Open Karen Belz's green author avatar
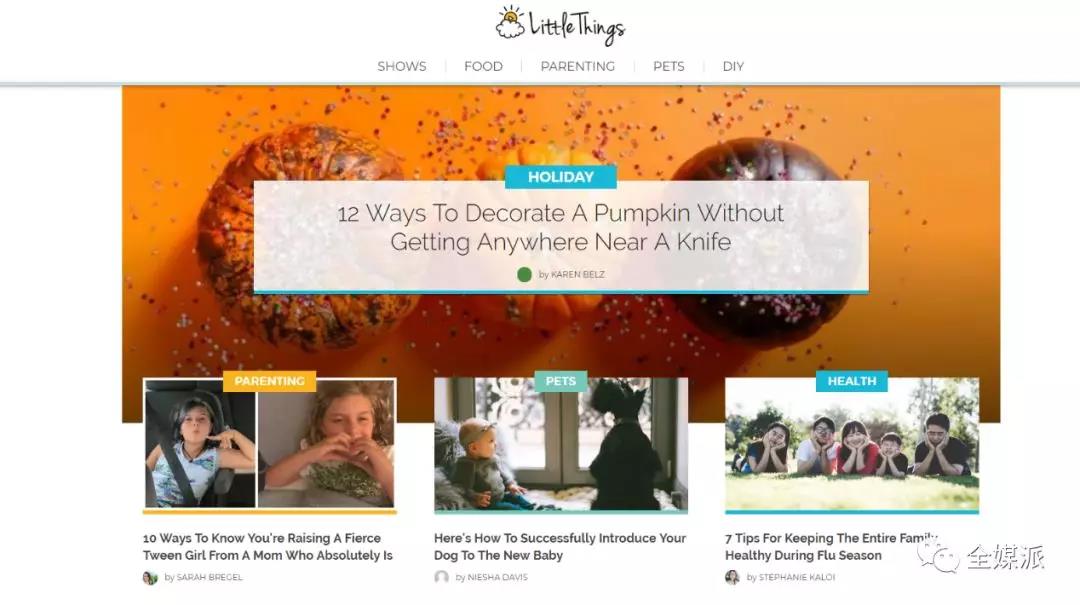 pos(524,274)
